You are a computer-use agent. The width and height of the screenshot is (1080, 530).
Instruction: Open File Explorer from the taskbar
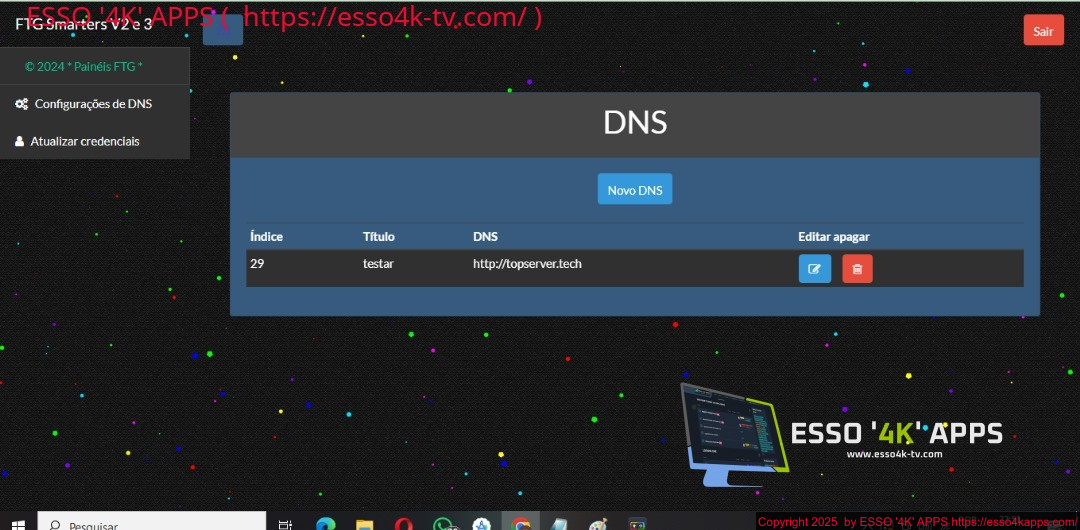(364, 524)
